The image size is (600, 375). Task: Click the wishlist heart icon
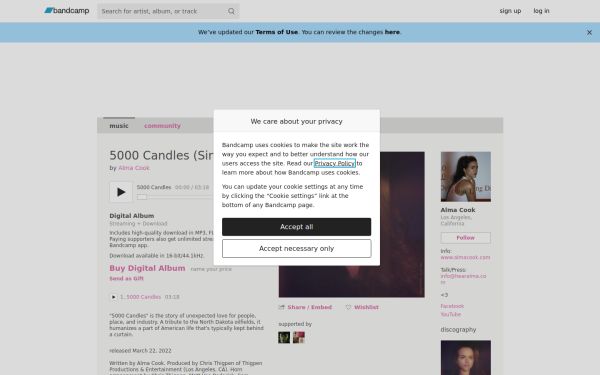pyautogui.click(x=348, y=307)
